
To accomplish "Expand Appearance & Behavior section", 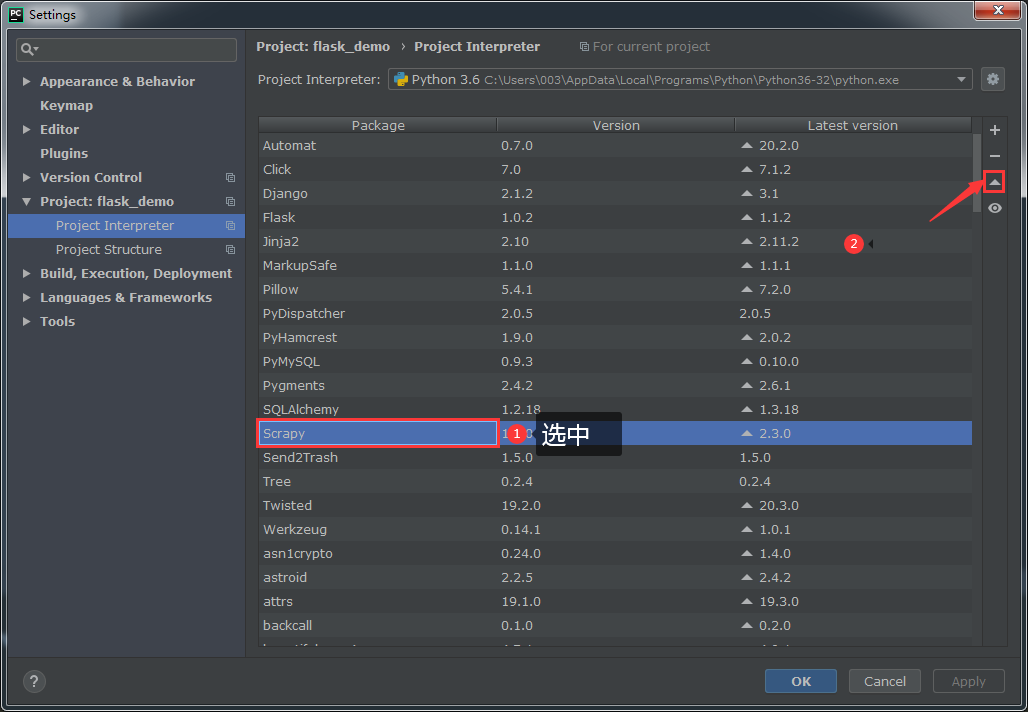I will tap(26, 81).
